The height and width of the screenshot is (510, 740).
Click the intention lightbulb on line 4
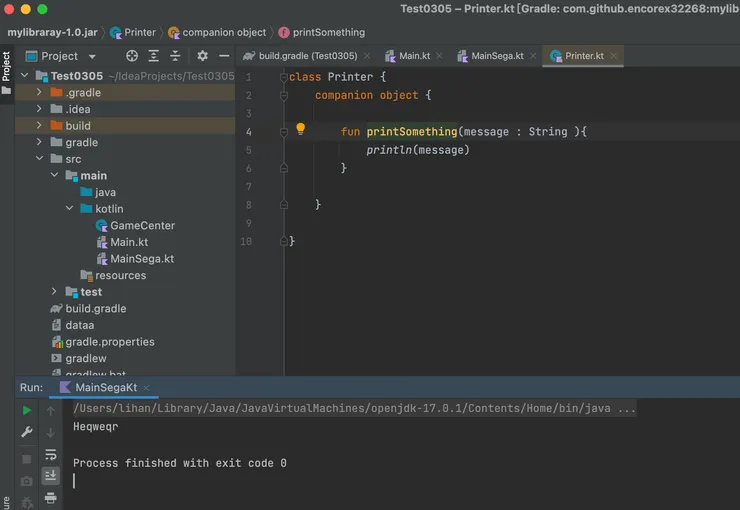[300, 130]
